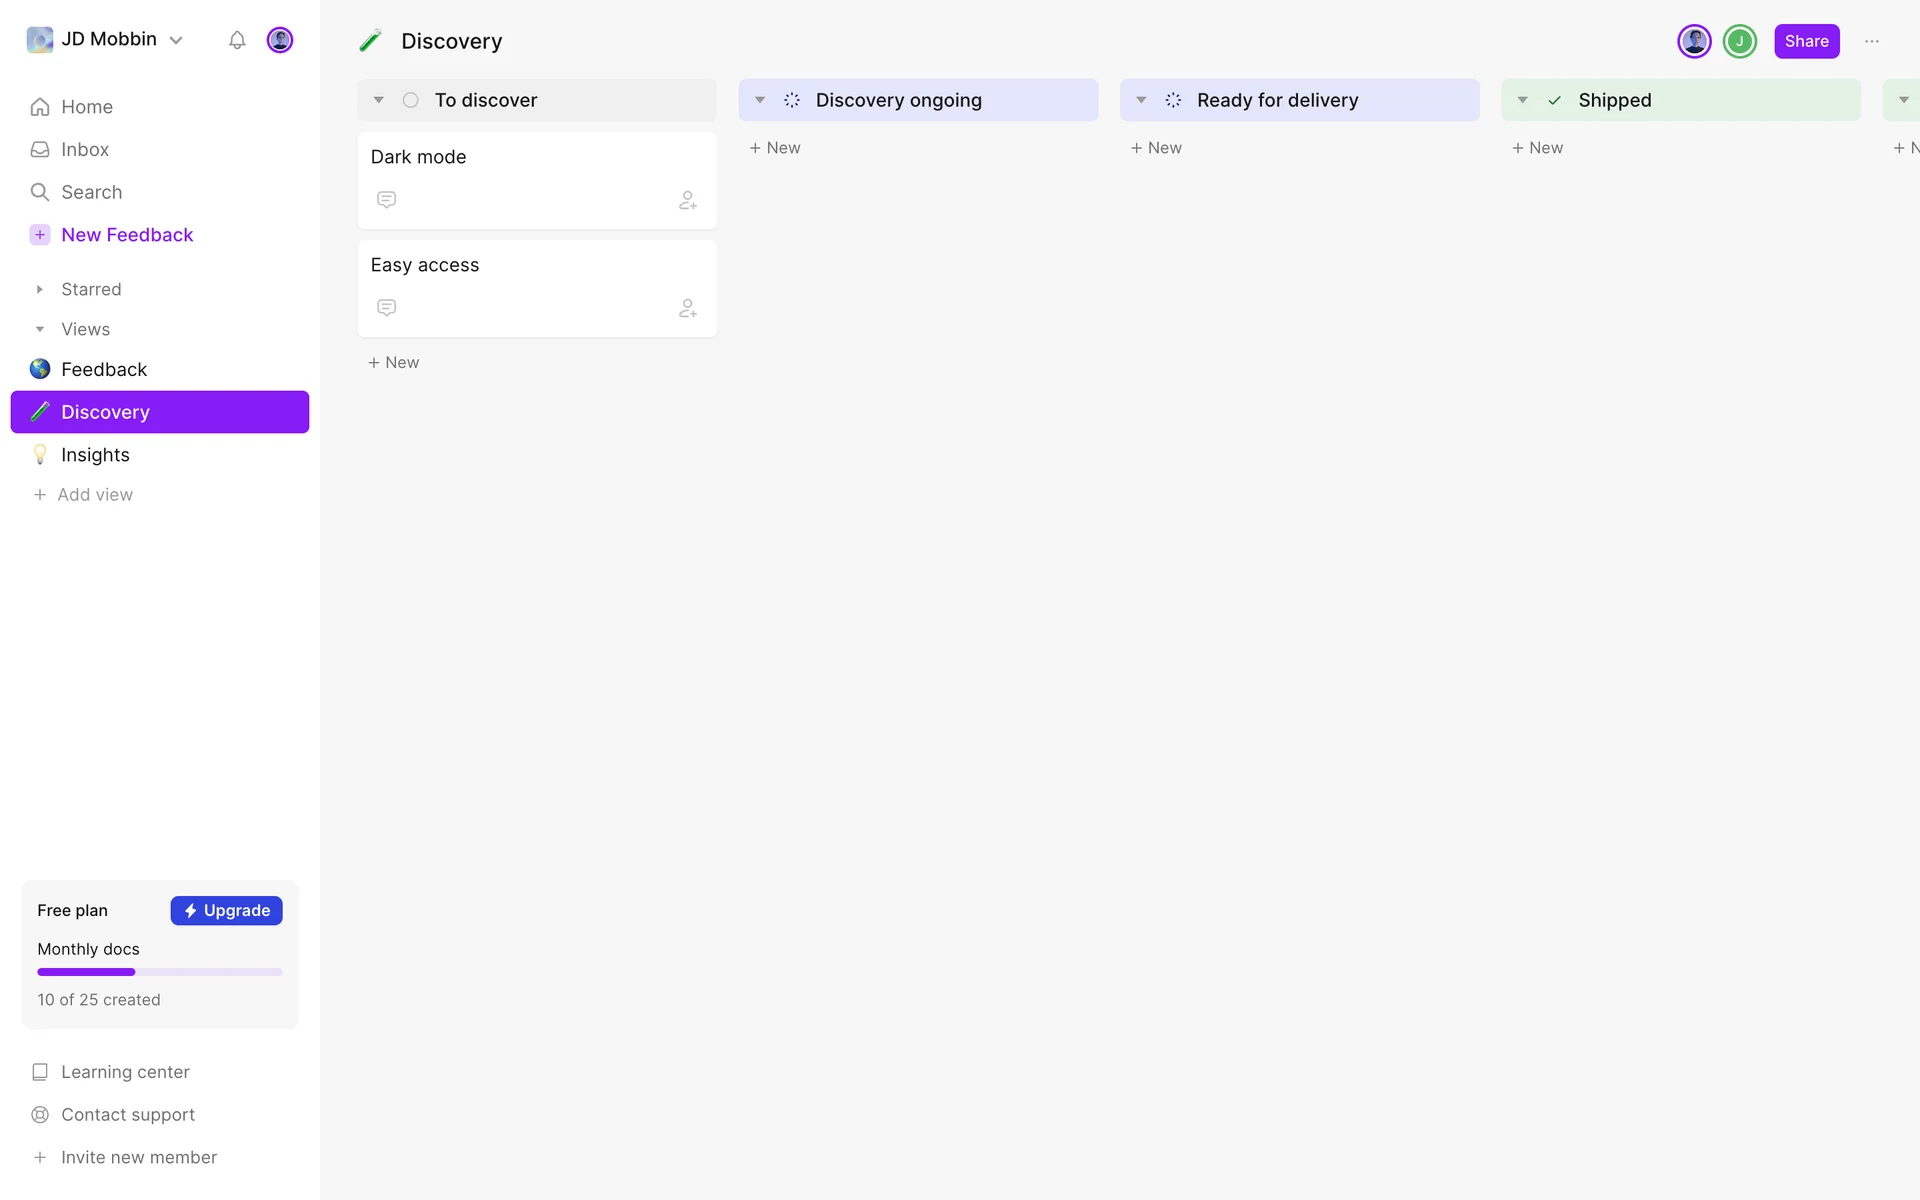Collapse the To discover column
Screen dimensions: 1920x1200
point(378,100)
